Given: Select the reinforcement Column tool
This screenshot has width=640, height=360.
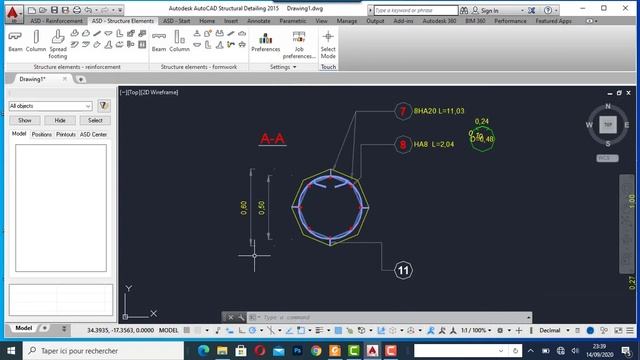Looking at the screenshot, I should click(x=36, y=41).
